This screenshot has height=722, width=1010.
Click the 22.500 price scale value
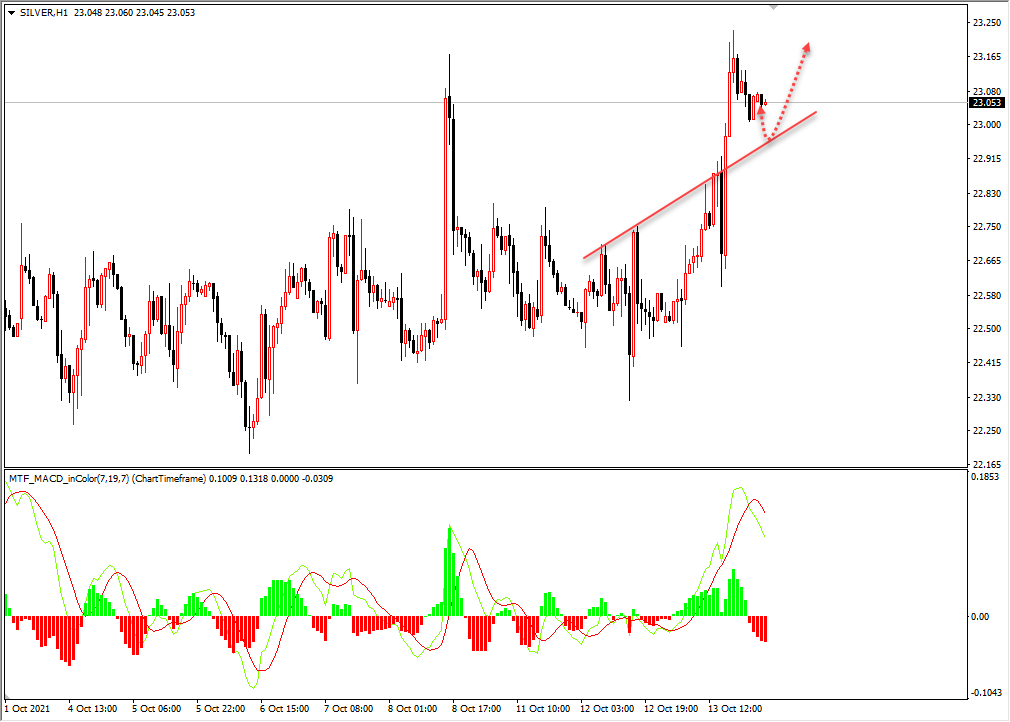pos(987,328)
